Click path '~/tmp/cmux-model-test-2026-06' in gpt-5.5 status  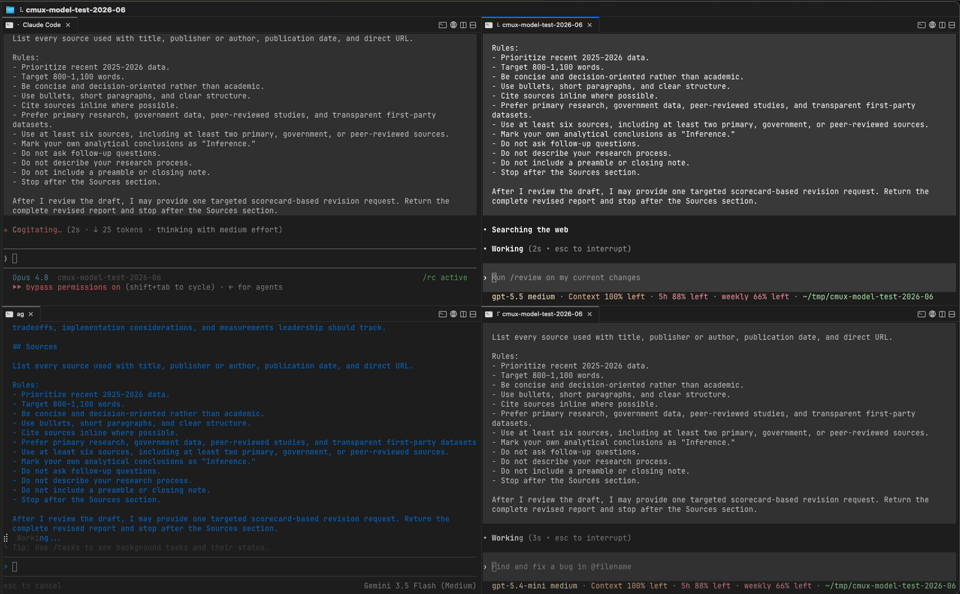pyautogui.click(x=868, y=296)
